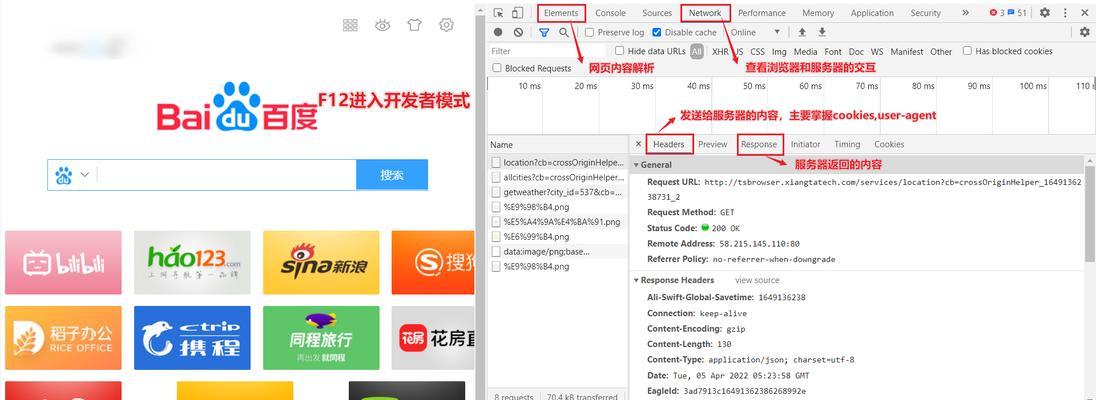
Task: Check Blocked Requests
Action: pos(497,68)
